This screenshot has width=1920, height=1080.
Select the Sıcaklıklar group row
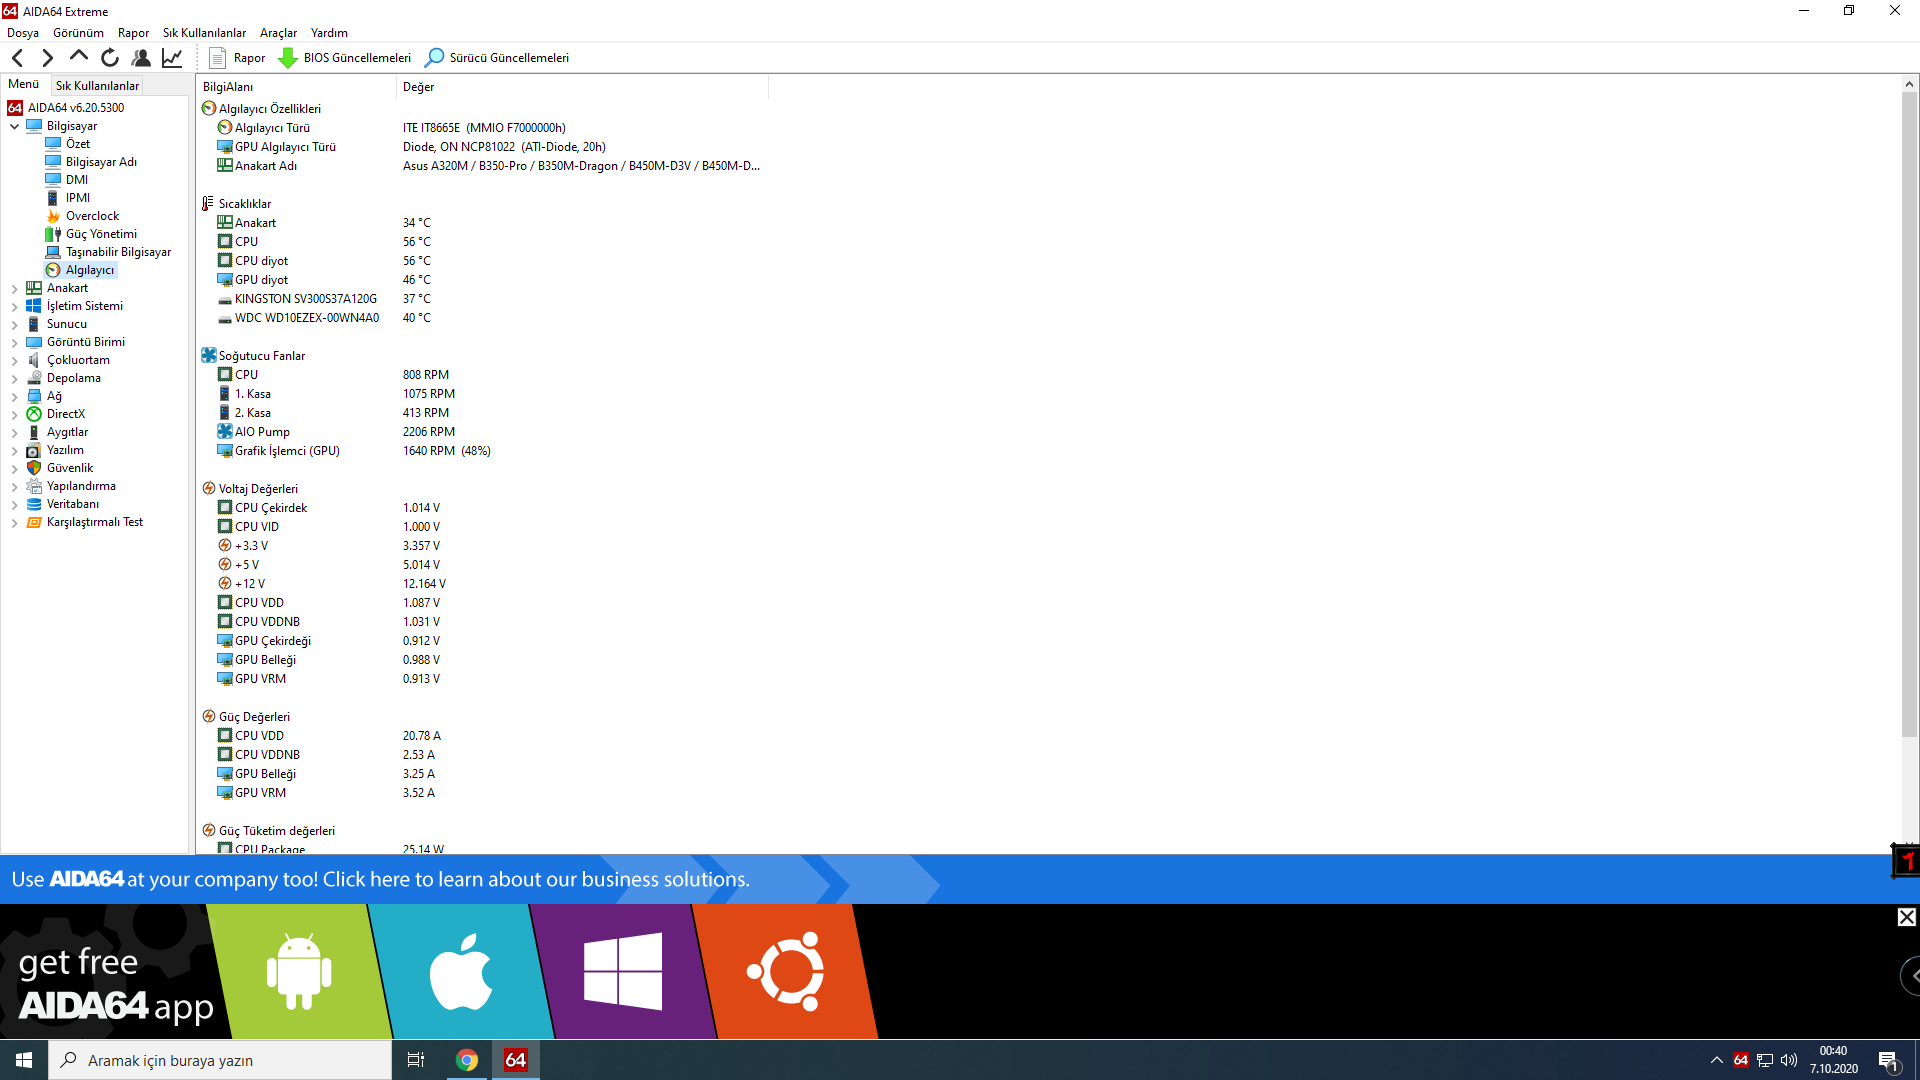(245, 204)
